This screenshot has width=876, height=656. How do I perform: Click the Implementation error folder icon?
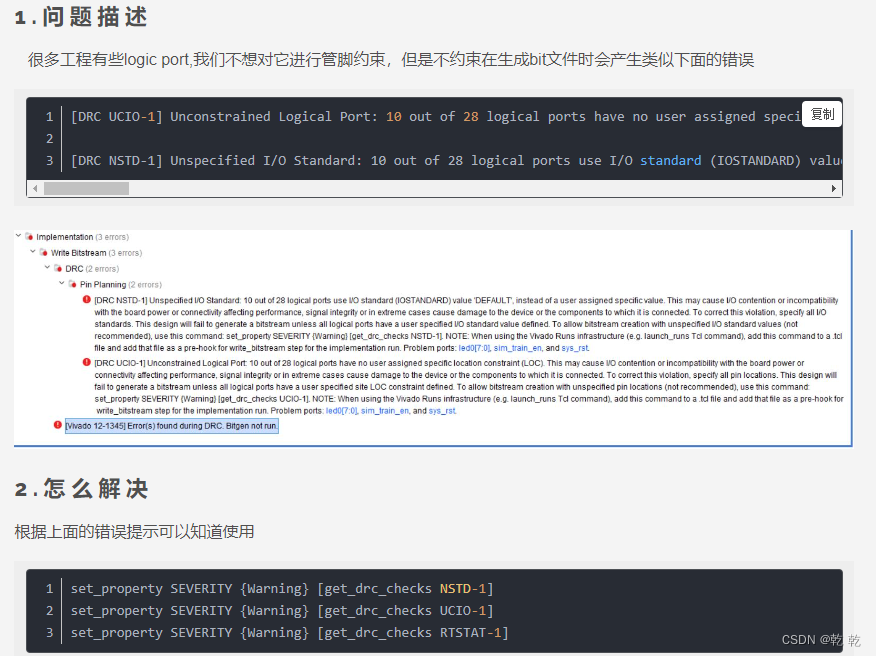pos(29,237)
